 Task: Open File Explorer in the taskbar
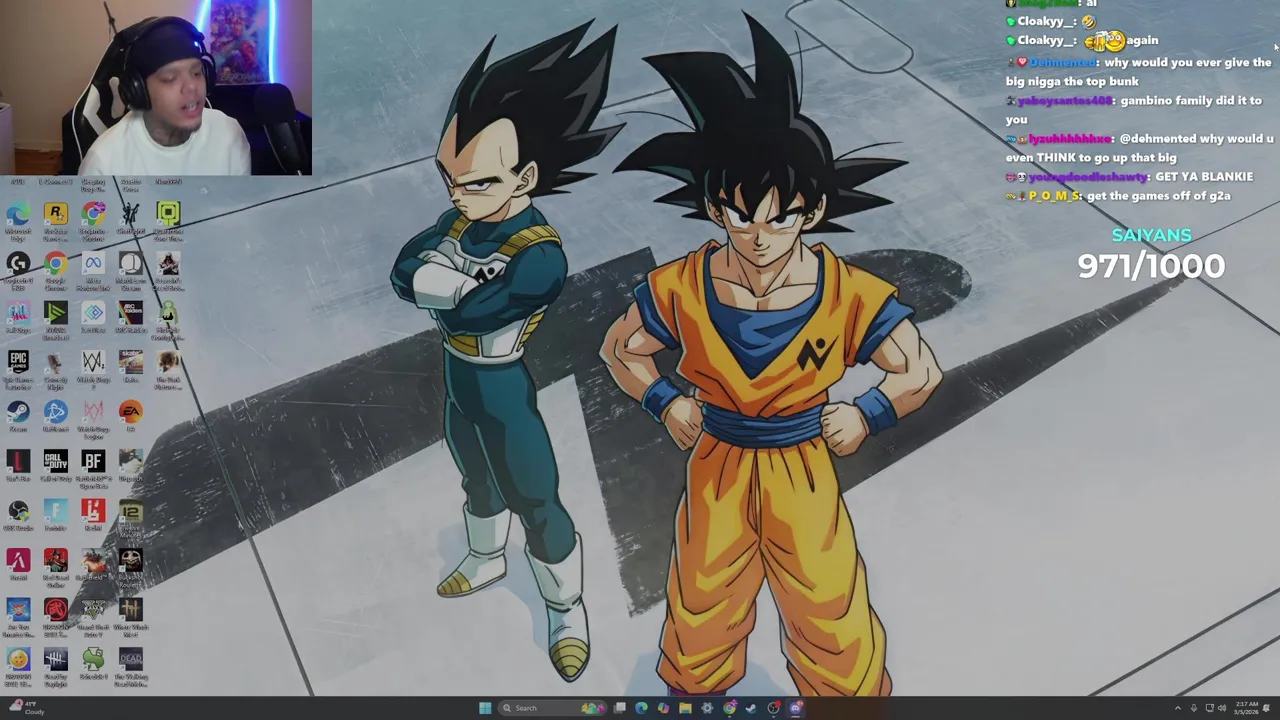tap(685, 708)
